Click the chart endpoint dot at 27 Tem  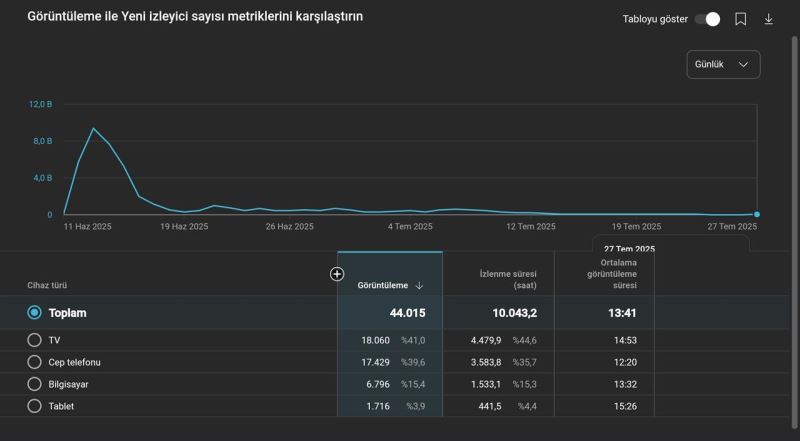(757, 214)
